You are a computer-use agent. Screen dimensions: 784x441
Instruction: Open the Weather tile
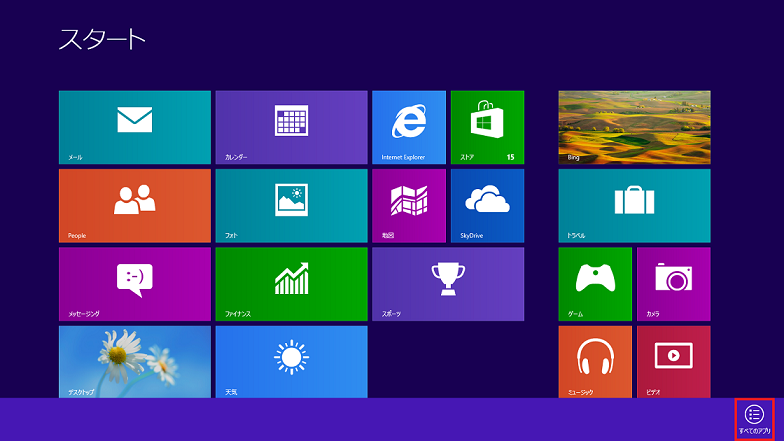click(291, 361)
